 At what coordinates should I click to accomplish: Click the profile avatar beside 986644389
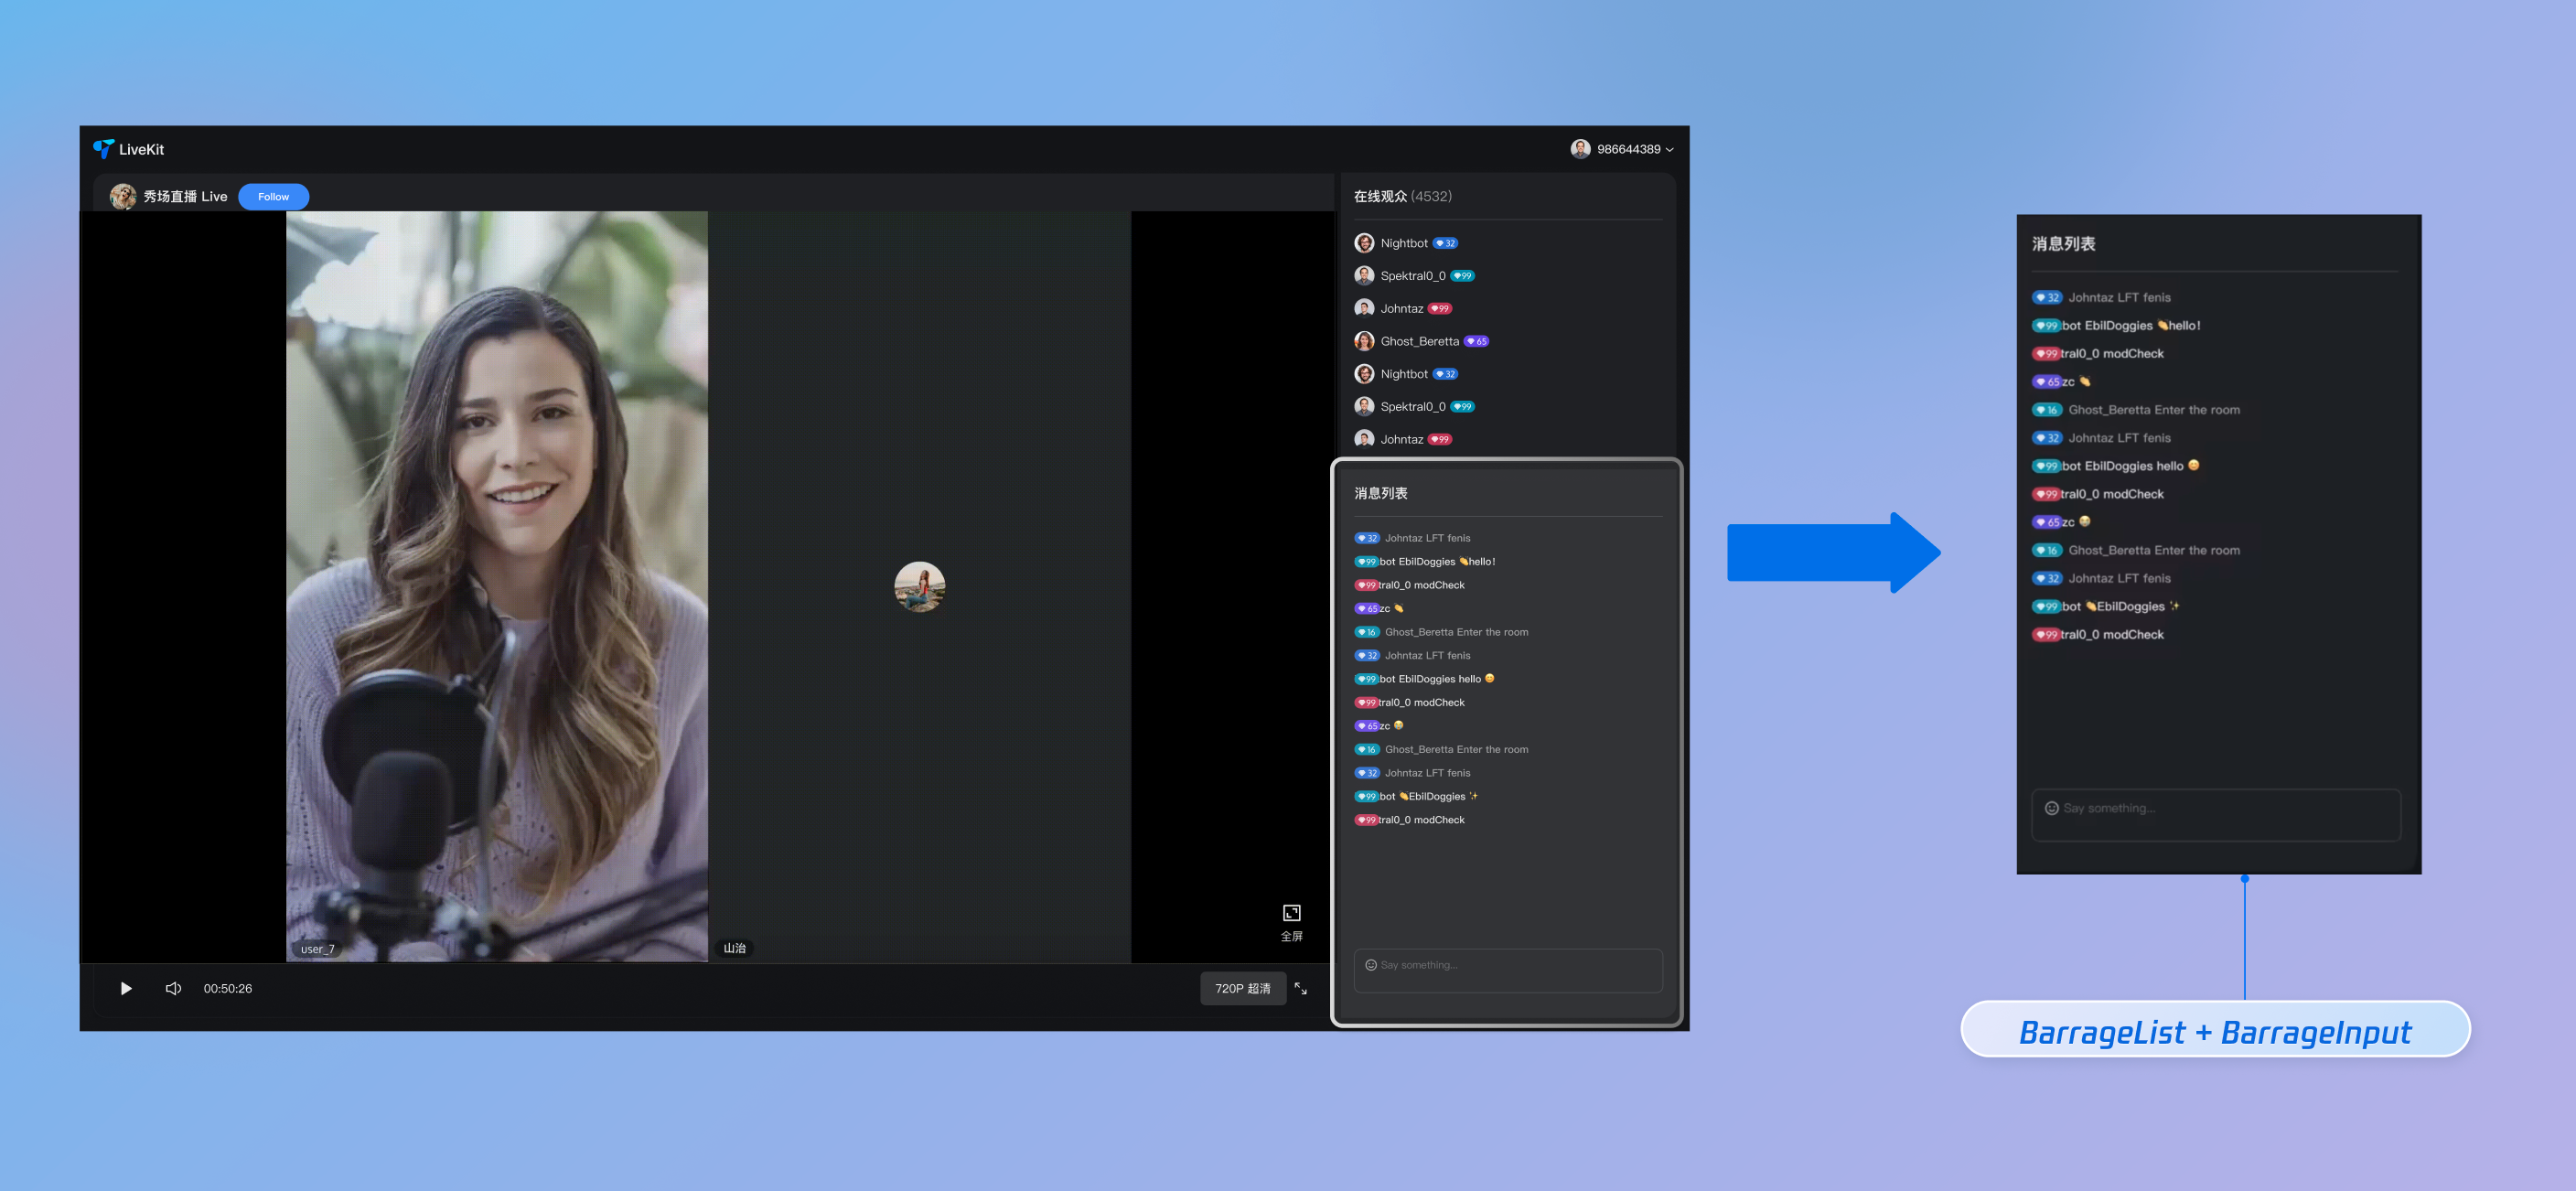1580,149
